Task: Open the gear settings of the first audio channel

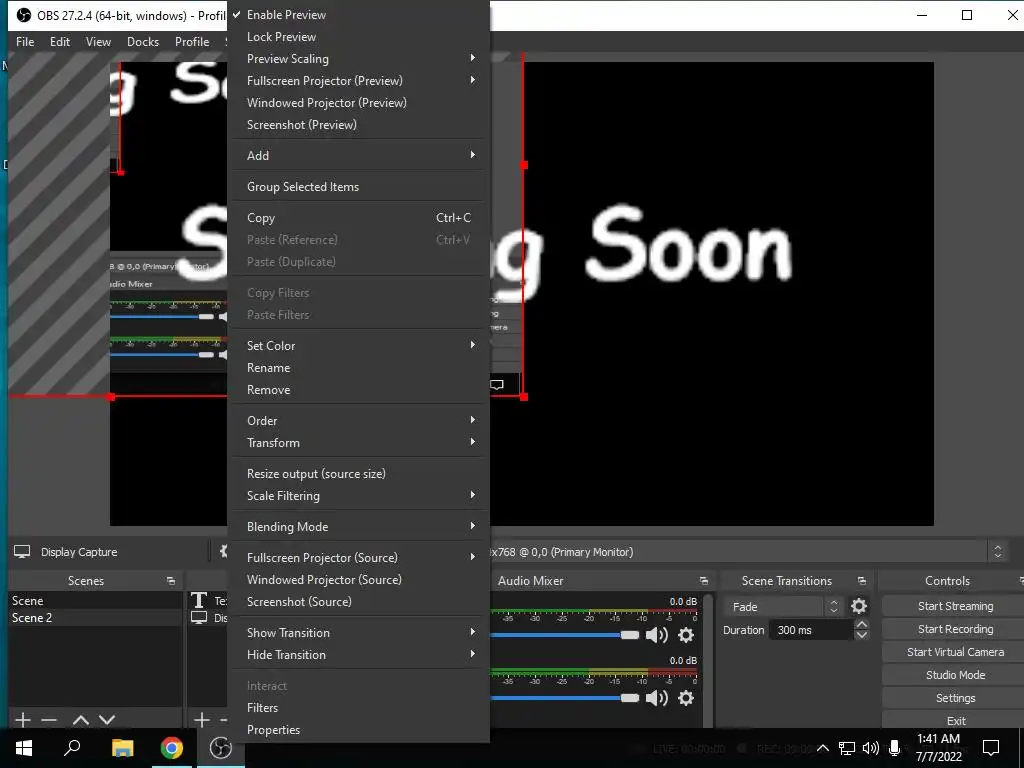Action: pyautogui.click(x=686, y=635)
